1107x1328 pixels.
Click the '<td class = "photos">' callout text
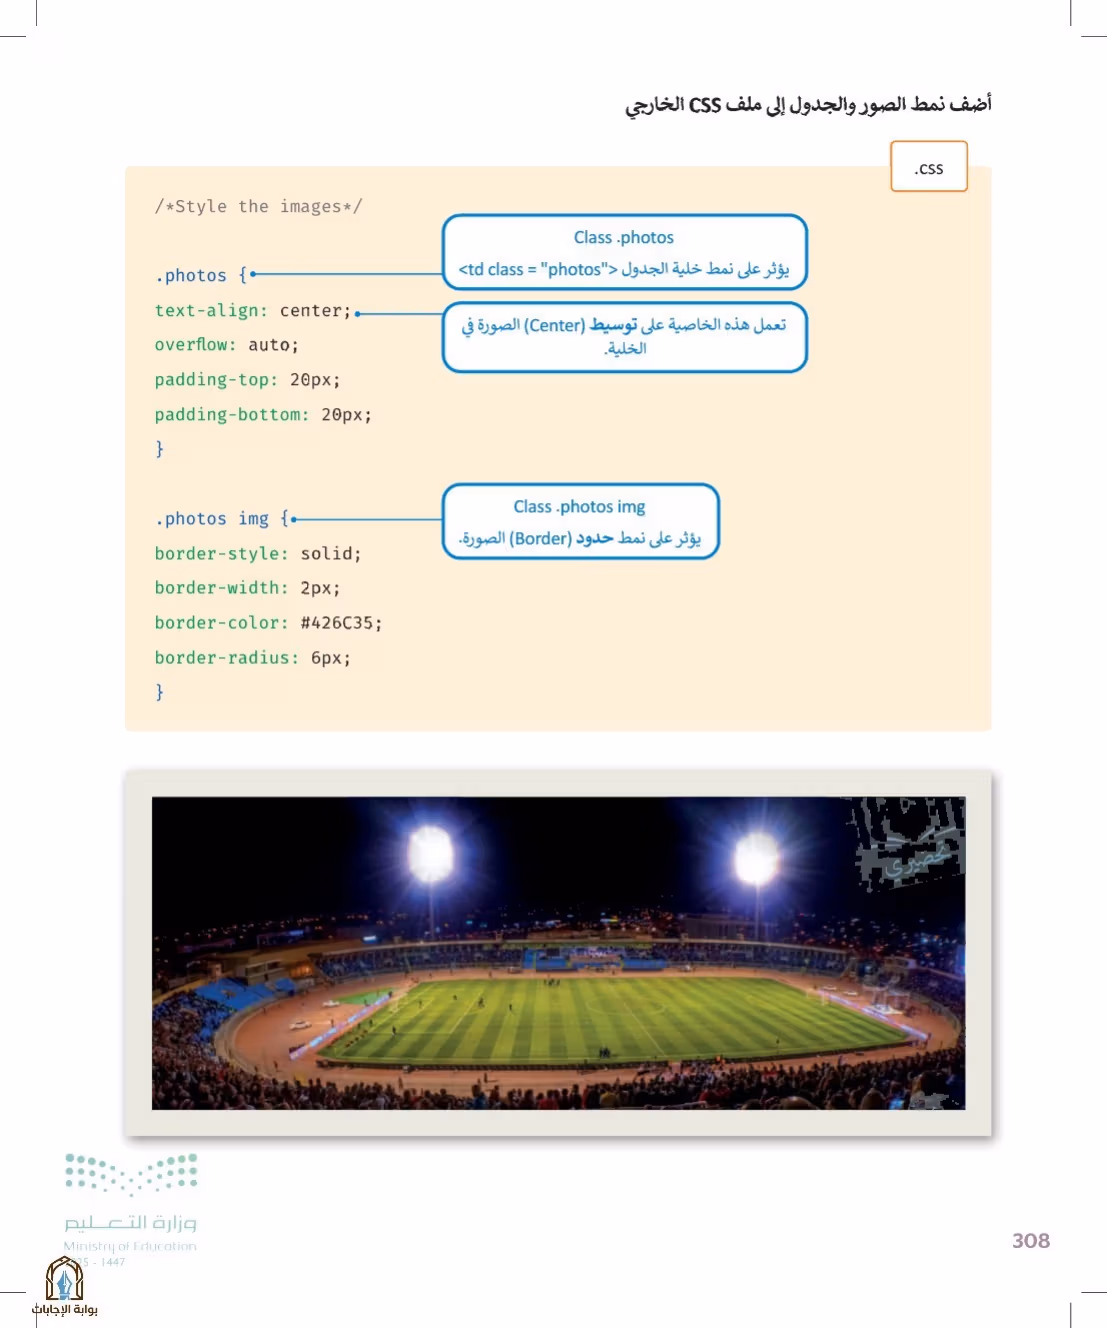pos(538,269)
